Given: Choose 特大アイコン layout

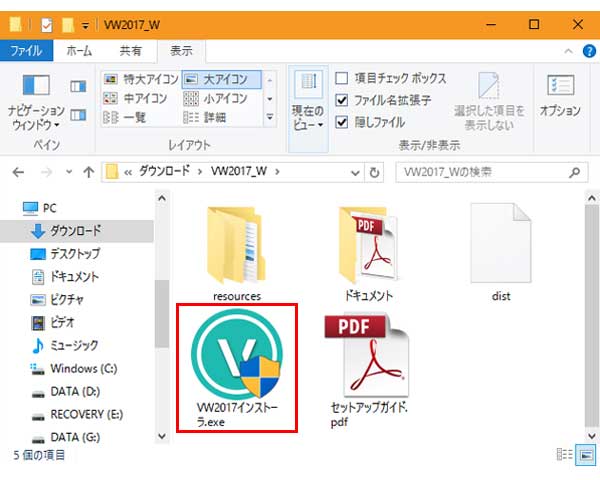Looking at the screenshot, I should (x=141, y=79).
